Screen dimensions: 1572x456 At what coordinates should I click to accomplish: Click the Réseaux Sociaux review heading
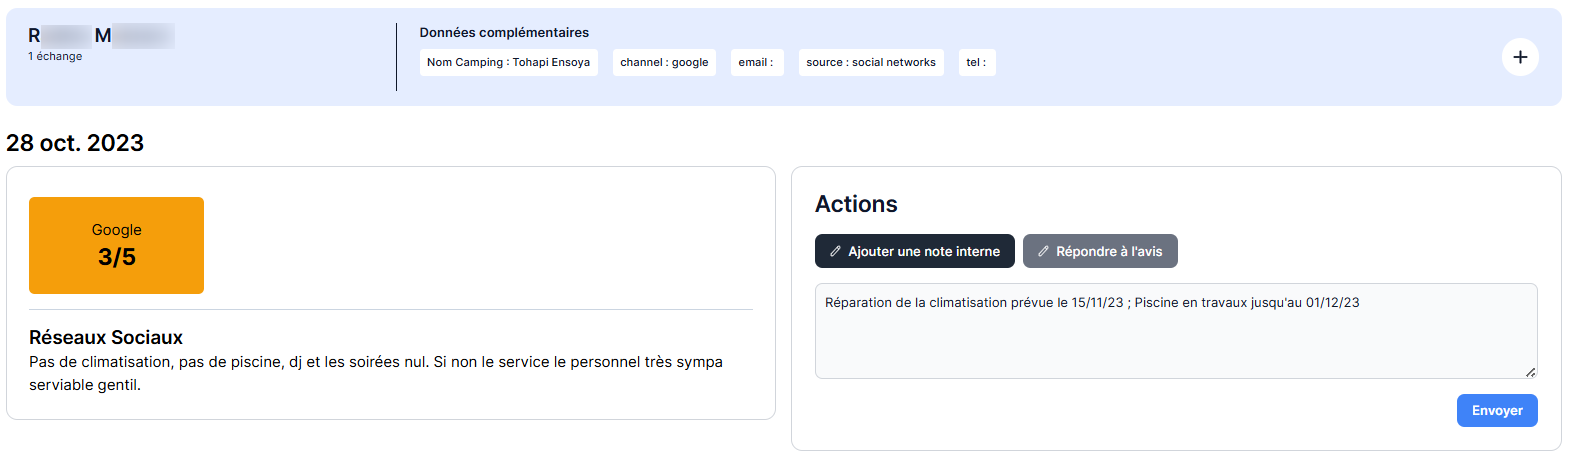(106, 338)
